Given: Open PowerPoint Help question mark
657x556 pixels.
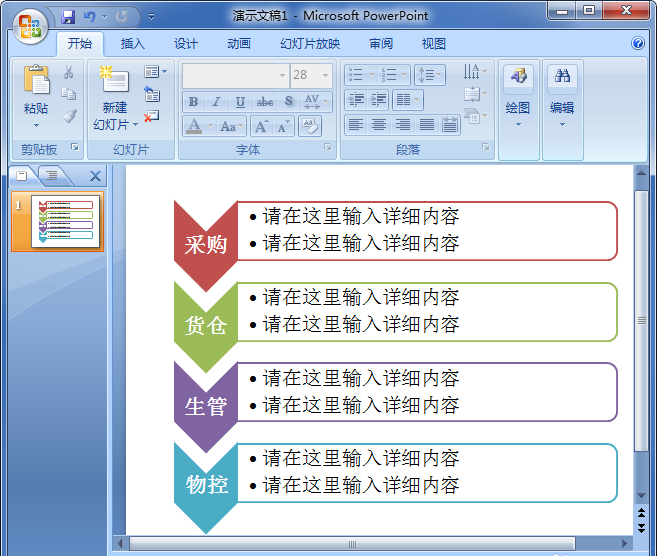Looking at the screenshot, I should 638,44.
